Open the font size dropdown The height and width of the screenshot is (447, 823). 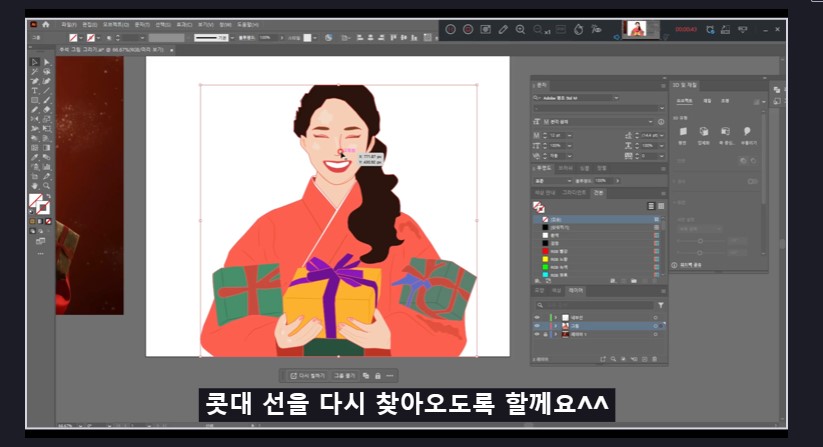[x=569, y=135]
